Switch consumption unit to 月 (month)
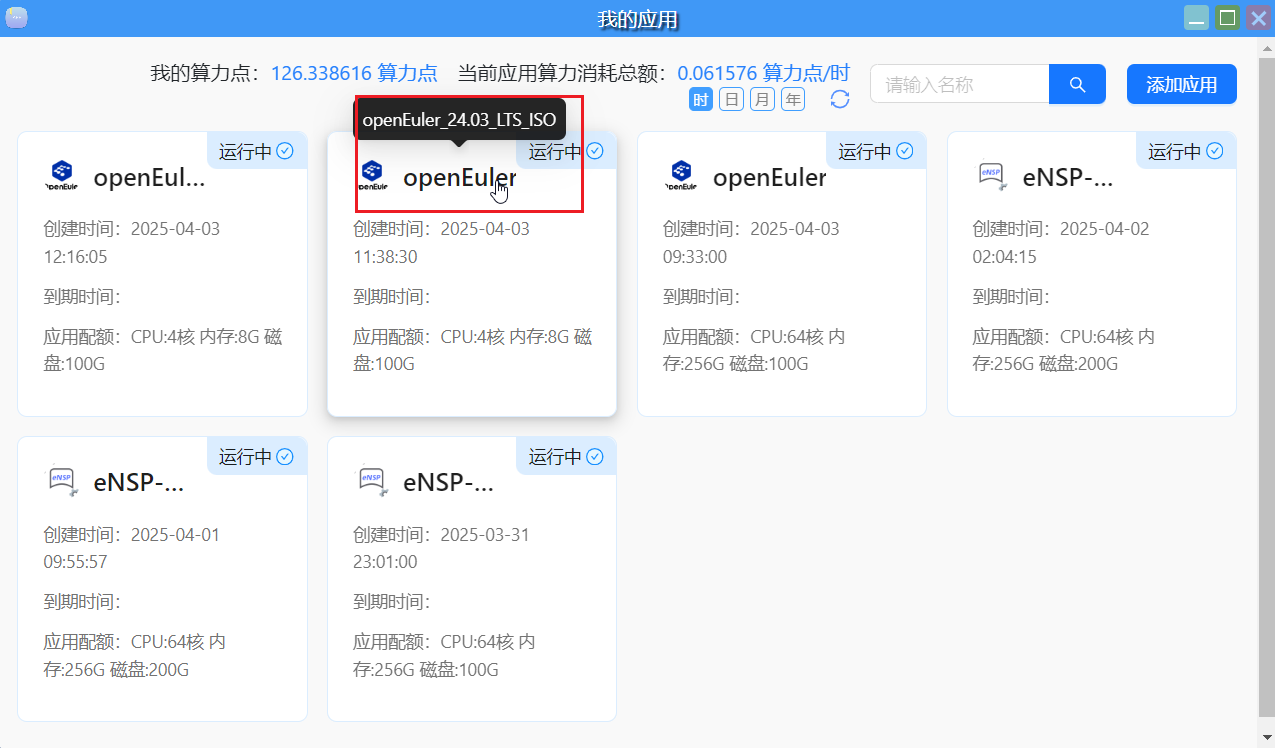This screenshot has height=748, width=1275. [762, 99]
